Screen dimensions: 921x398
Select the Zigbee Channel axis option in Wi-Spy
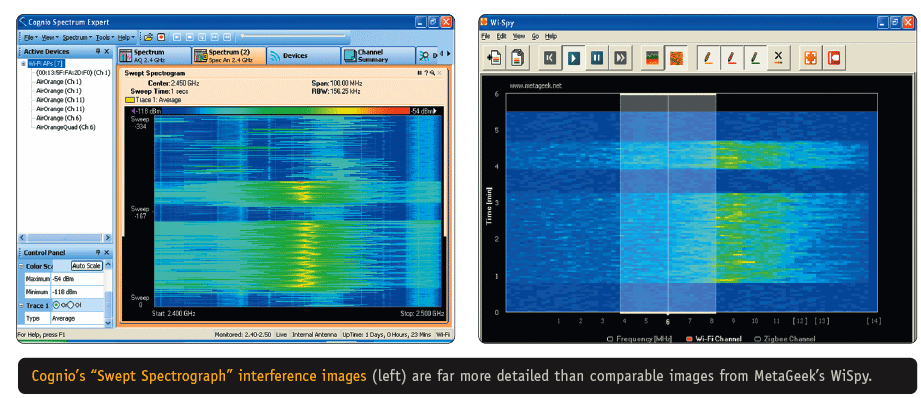[x=784, y=339]
